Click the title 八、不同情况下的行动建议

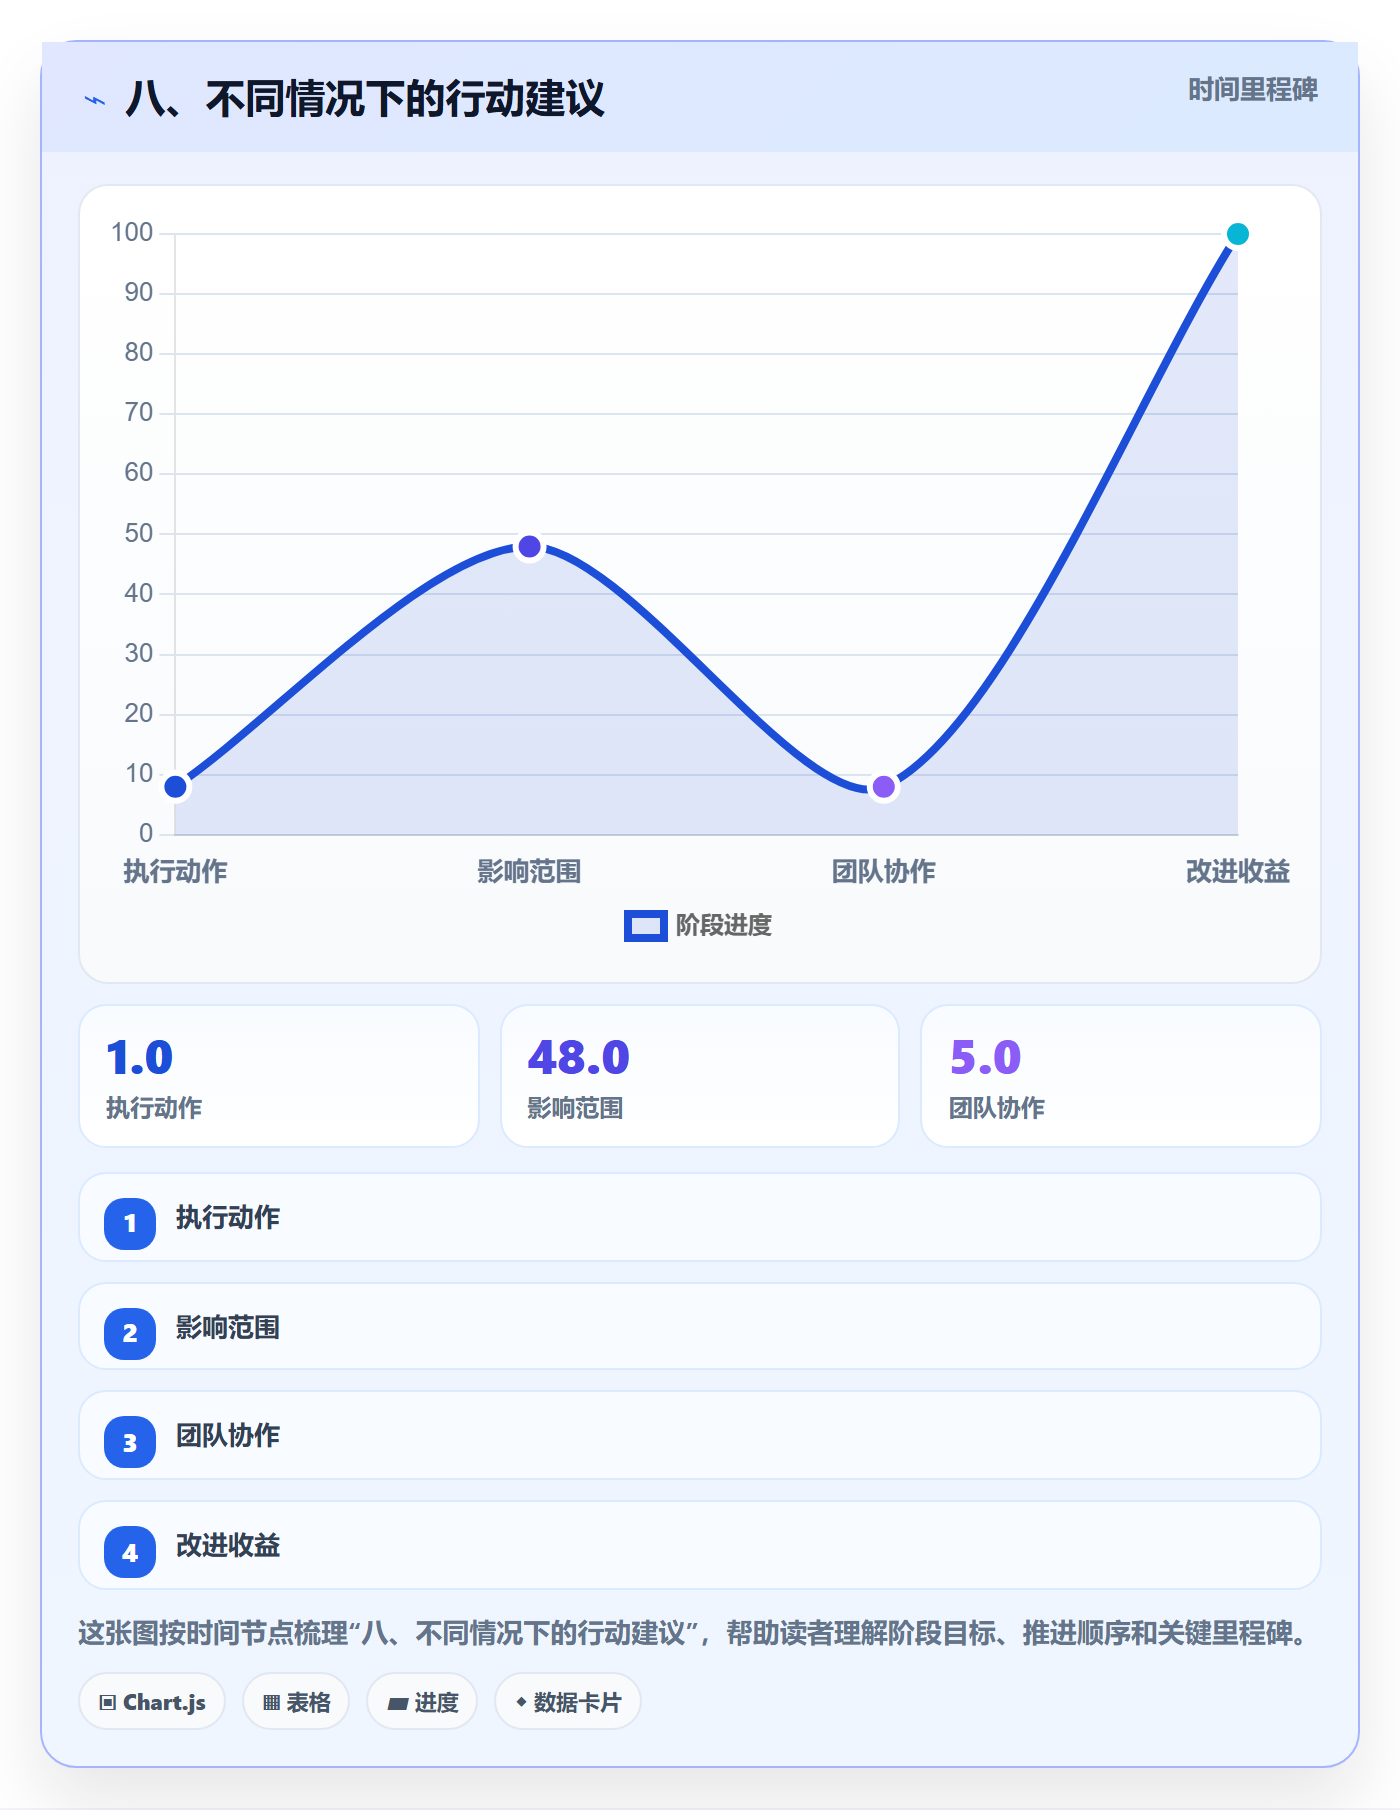(365, 99)
